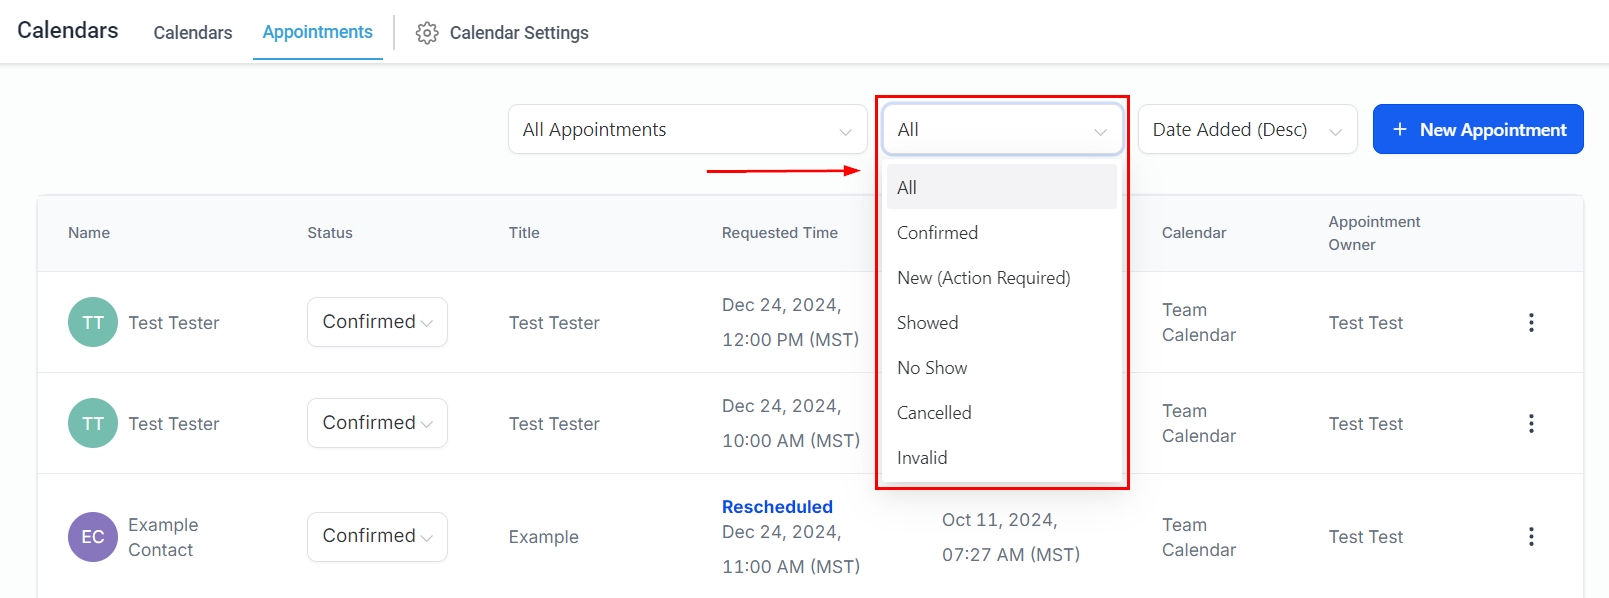Switch to the Calendars tab
Viewport: 1609px width, 598px height.
193,33
